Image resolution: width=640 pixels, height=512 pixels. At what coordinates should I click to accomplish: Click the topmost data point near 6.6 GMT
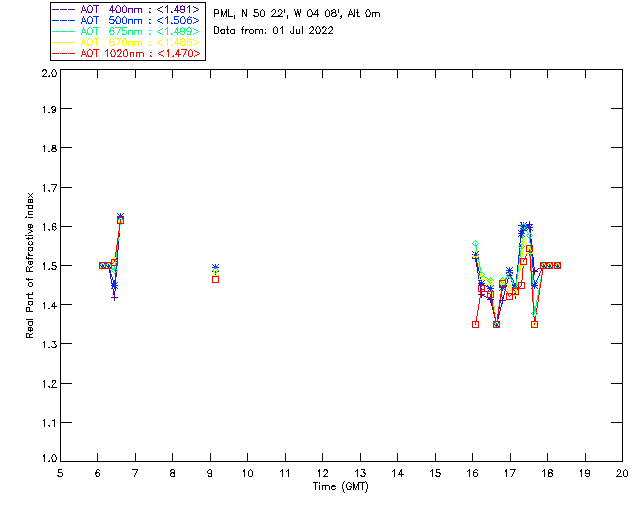120,217
